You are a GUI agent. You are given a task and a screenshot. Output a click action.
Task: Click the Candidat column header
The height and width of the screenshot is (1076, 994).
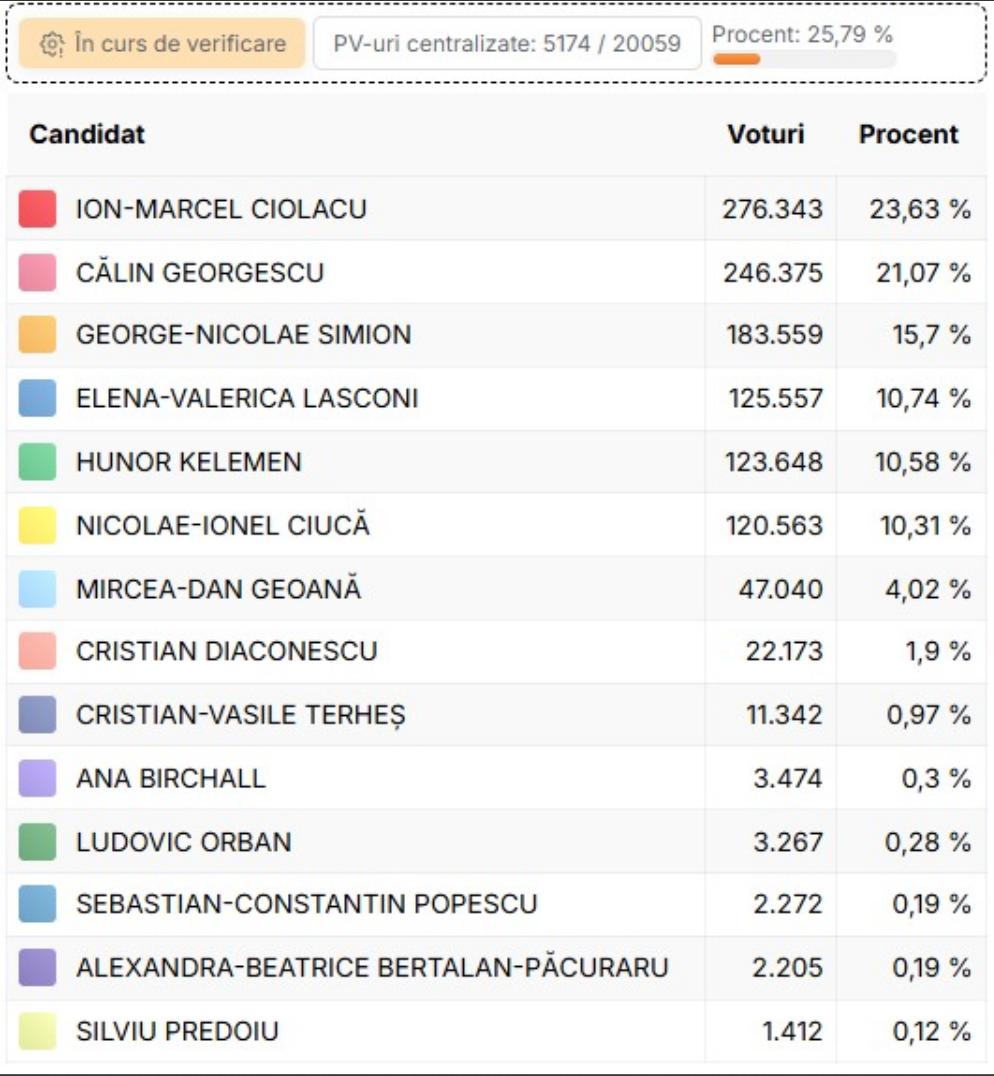[87, 134]
